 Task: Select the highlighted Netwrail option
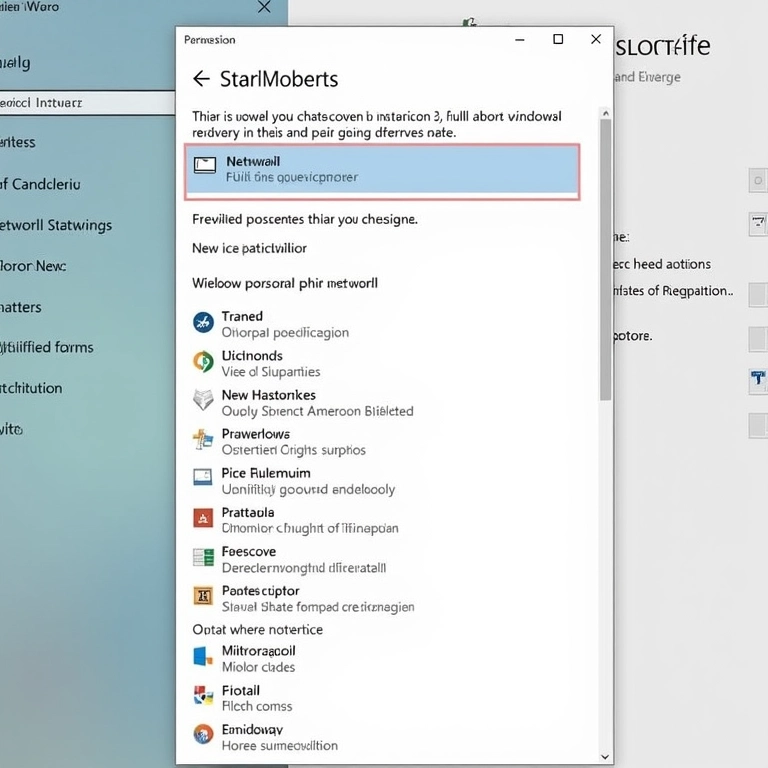point(381,169)
